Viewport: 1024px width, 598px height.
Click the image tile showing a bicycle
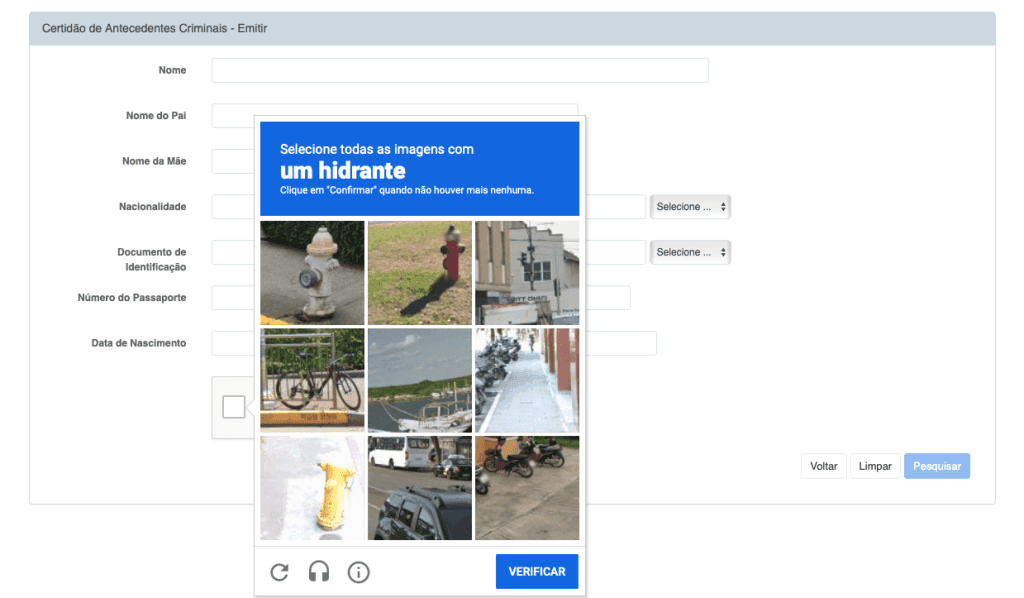point(312,380)
